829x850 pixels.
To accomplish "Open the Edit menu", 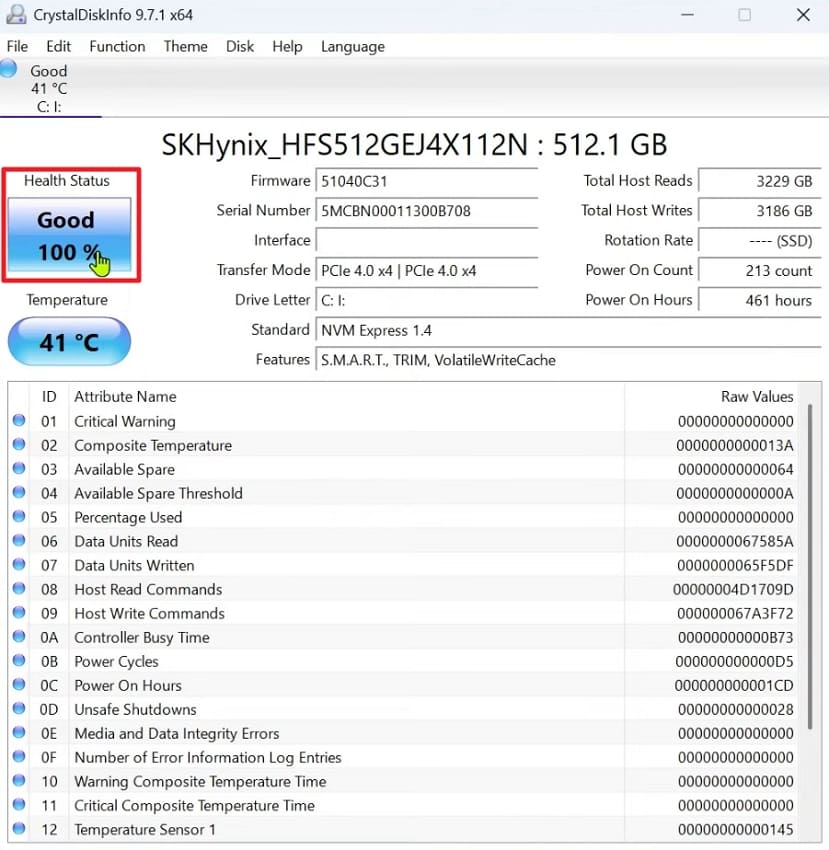I will 58,46.
